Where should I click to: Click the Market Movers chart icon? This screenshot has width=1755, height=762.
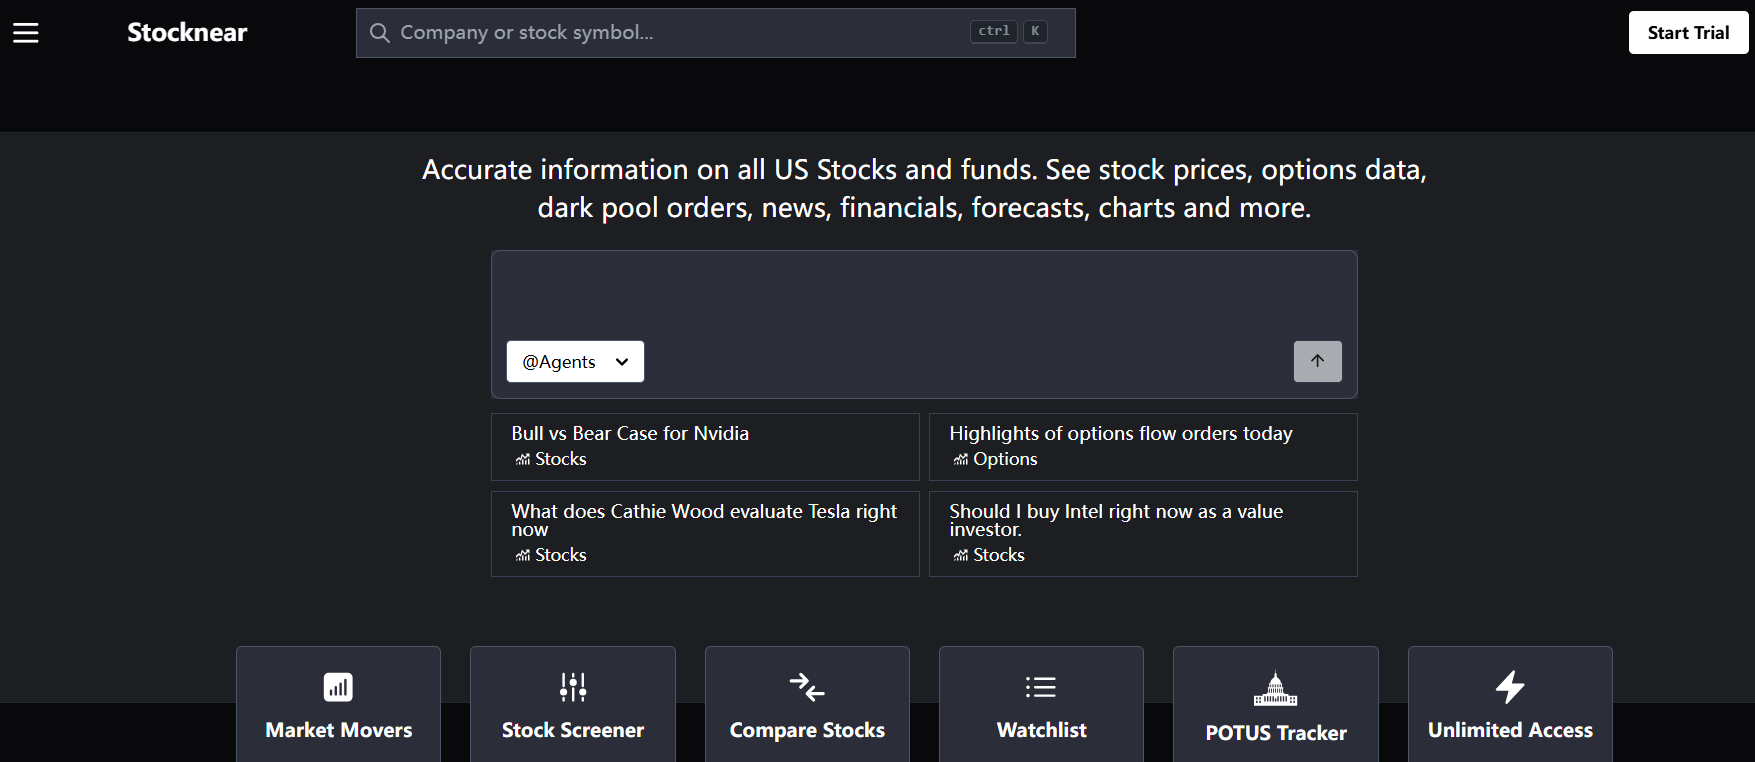(x=338, y=687)
